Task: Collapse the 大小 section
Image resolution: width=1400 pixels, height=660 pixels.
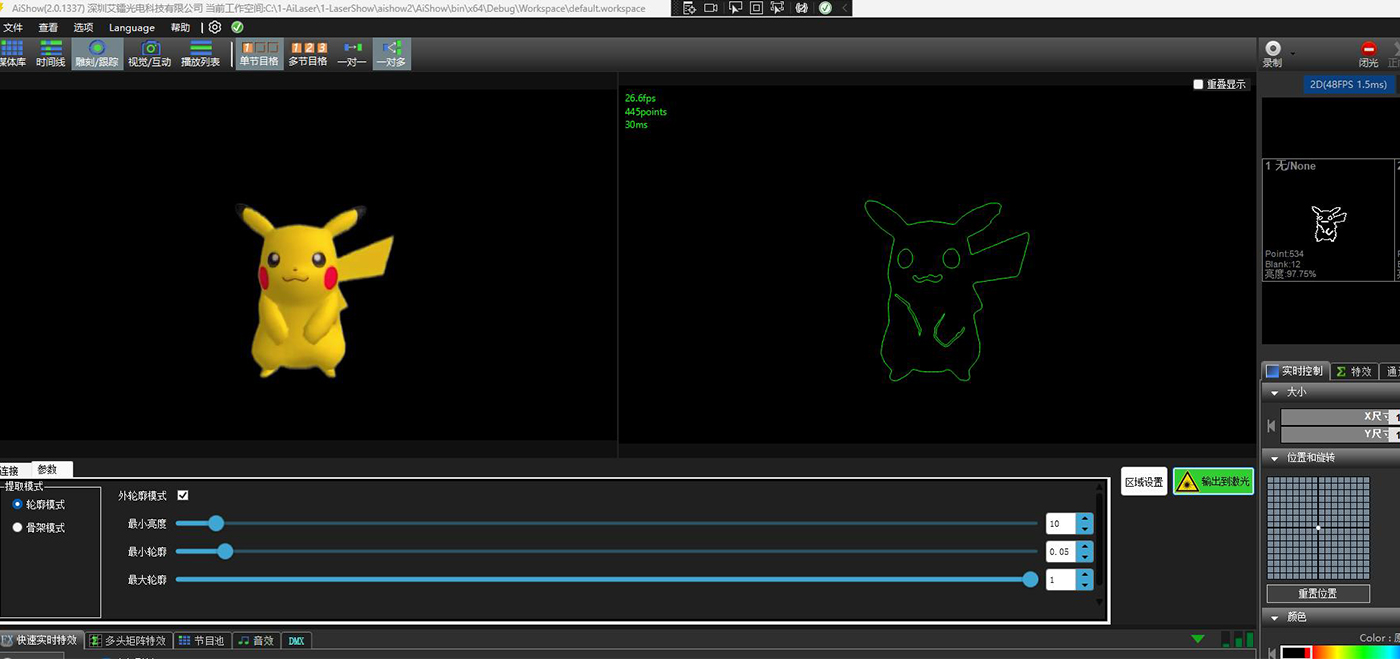Action: coord(1274,393)
